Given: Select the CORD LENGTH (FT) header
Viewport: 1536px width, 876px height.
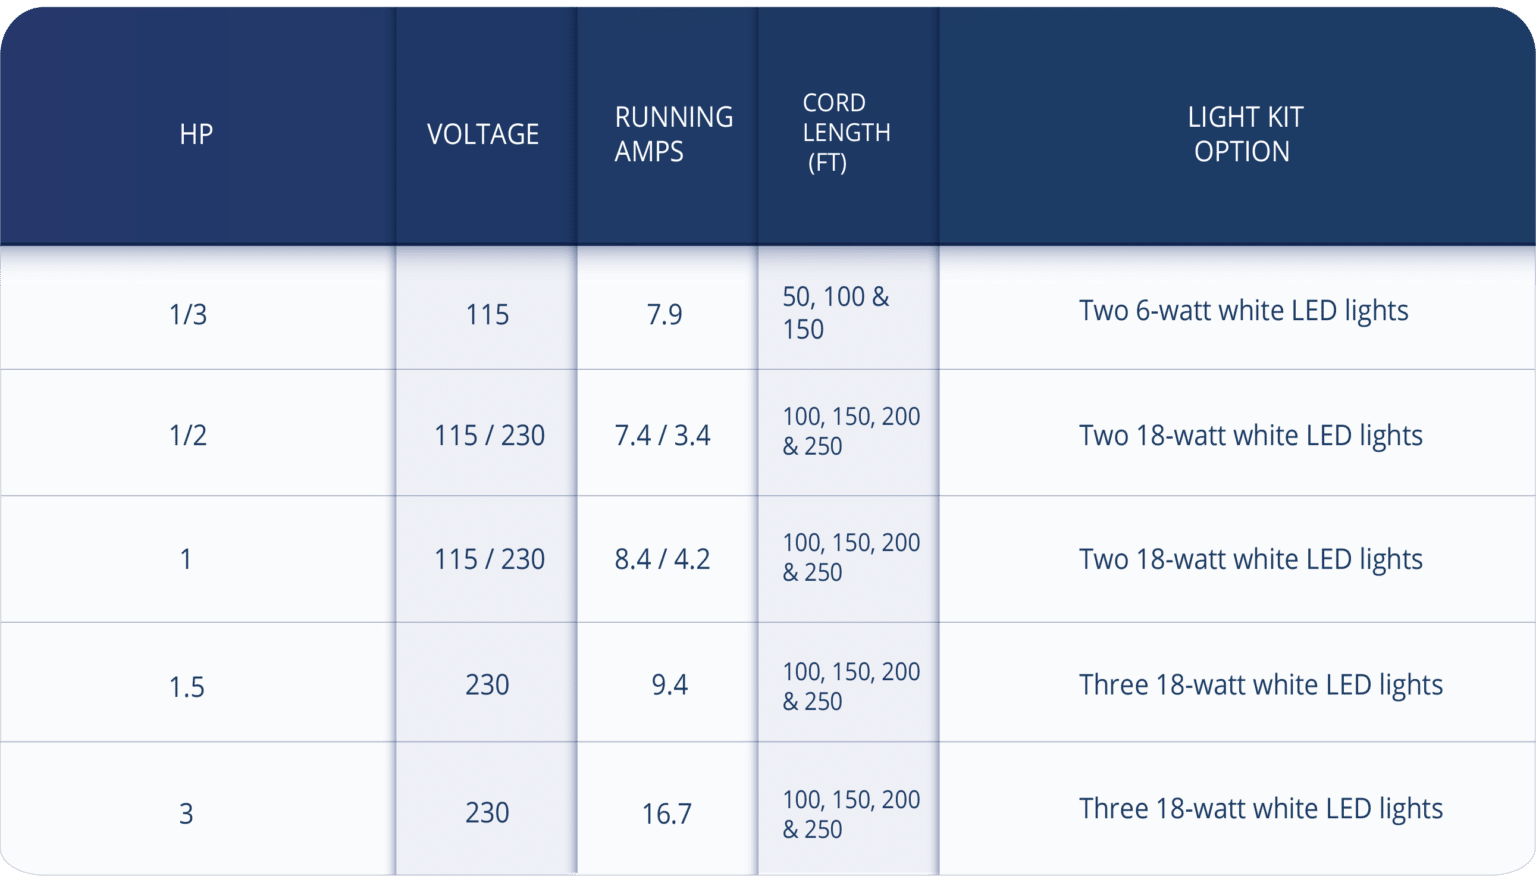Looking at the screenshot, I should click(x=845, y=133).
